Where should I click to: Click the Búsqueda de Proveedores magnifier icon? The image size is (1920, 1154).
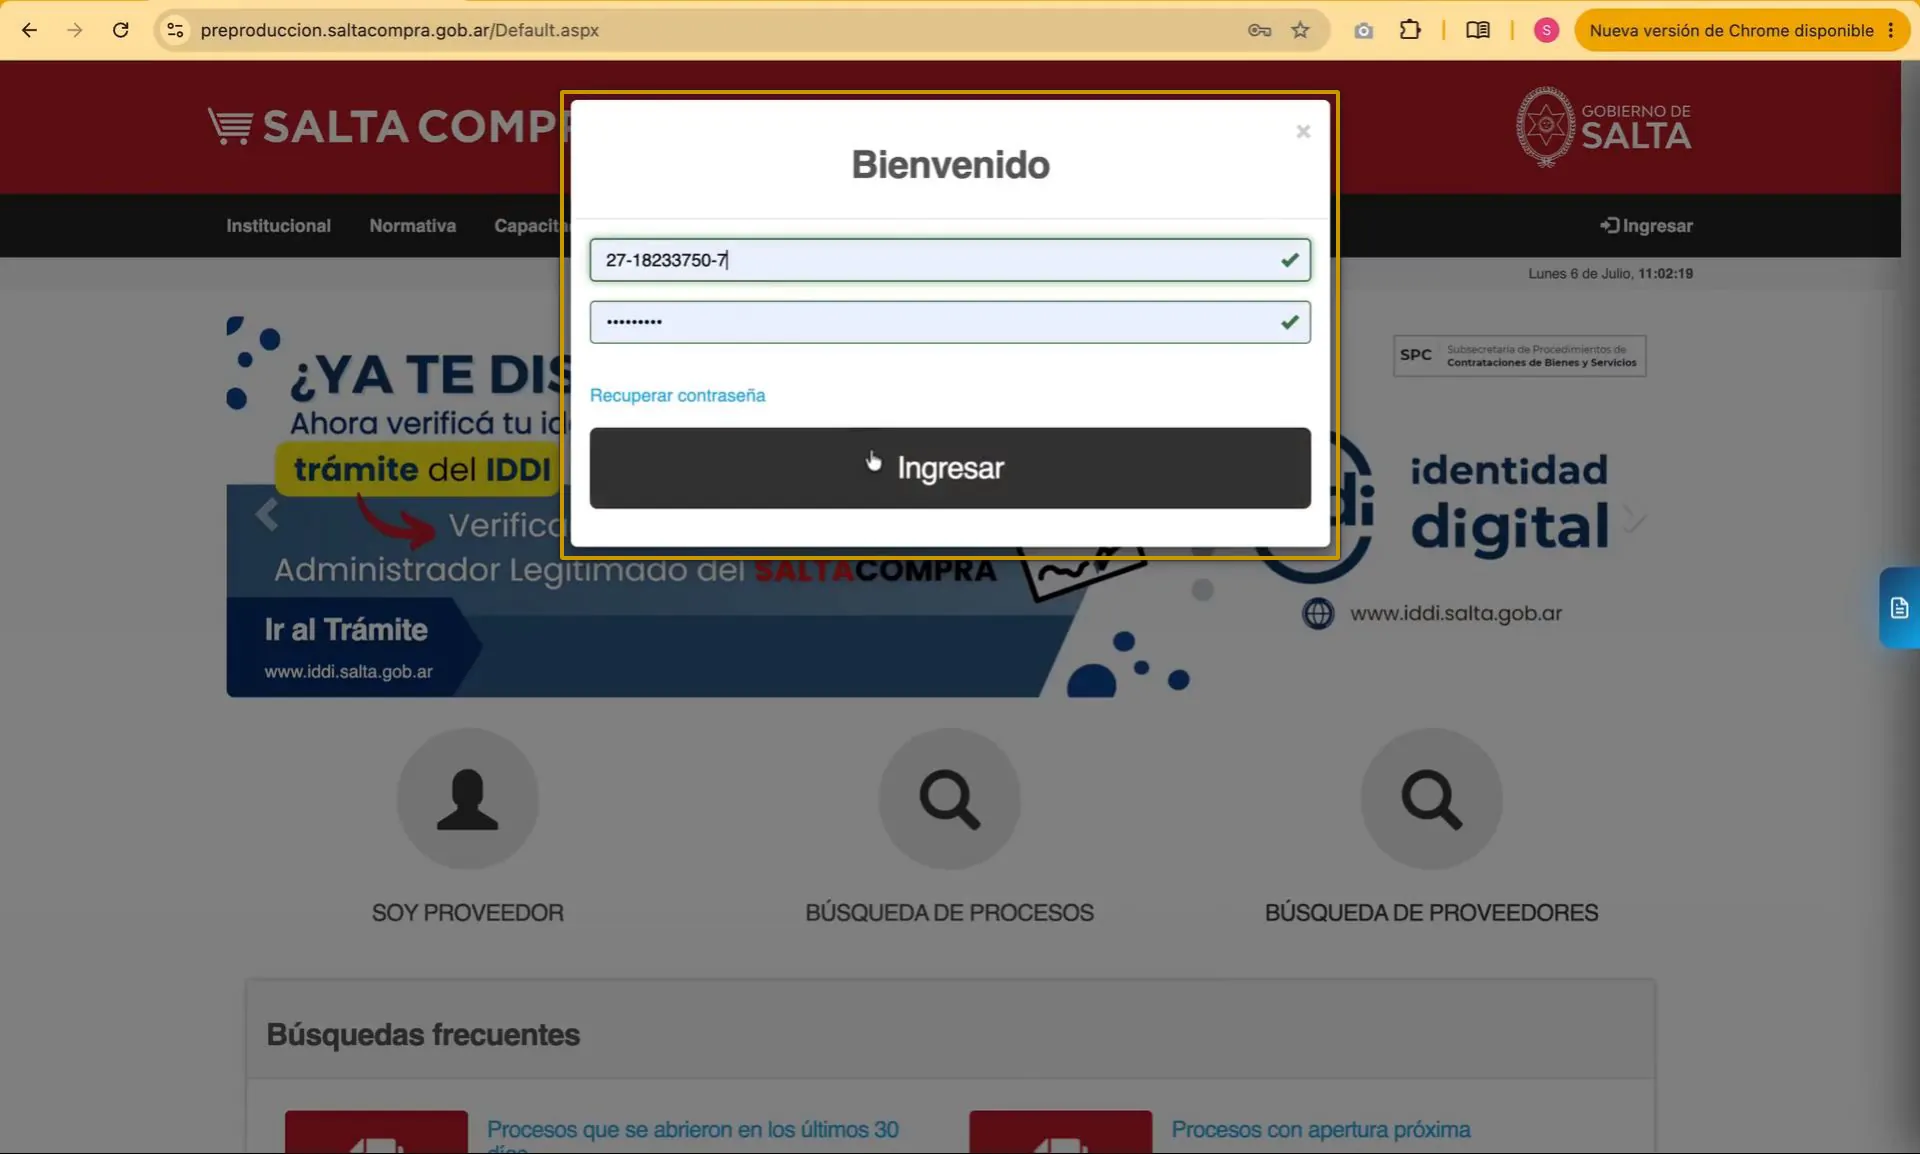(1431, 799)
